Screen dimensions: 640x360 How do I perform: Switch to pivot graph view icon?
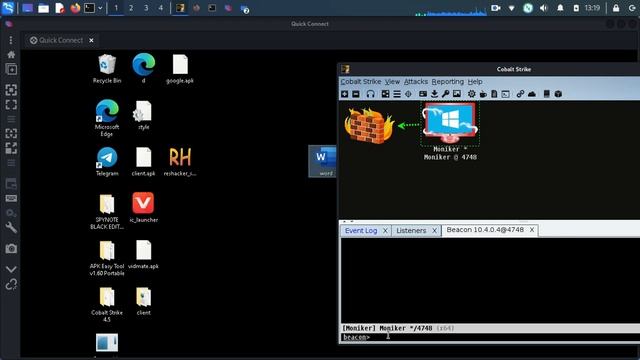click(385, 94)
